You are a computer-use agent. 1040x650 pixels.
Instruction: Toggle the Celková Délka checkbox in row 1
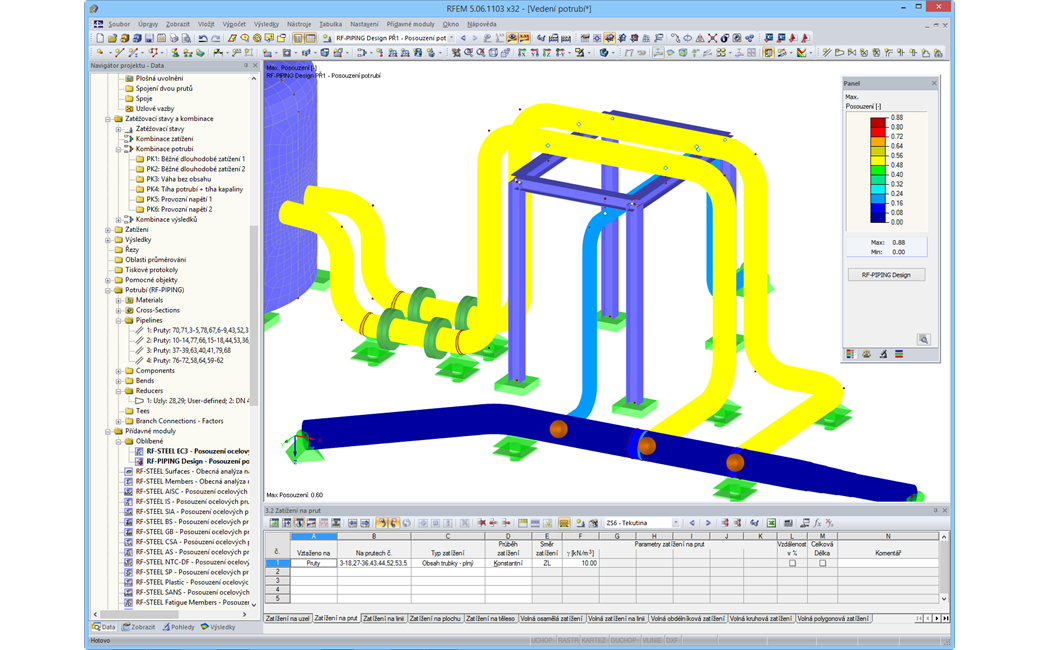822,563
